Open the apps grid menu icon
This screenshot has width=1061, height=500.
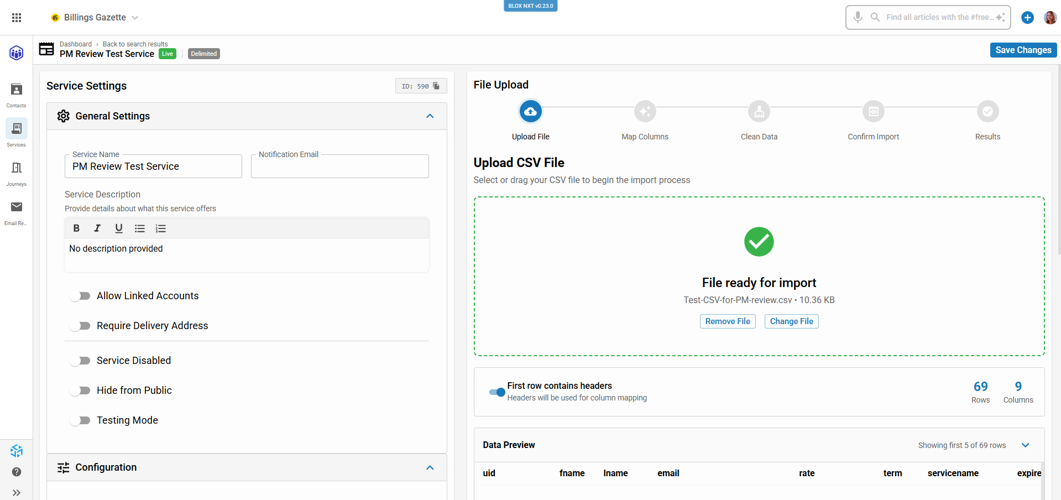pos(16,17)
